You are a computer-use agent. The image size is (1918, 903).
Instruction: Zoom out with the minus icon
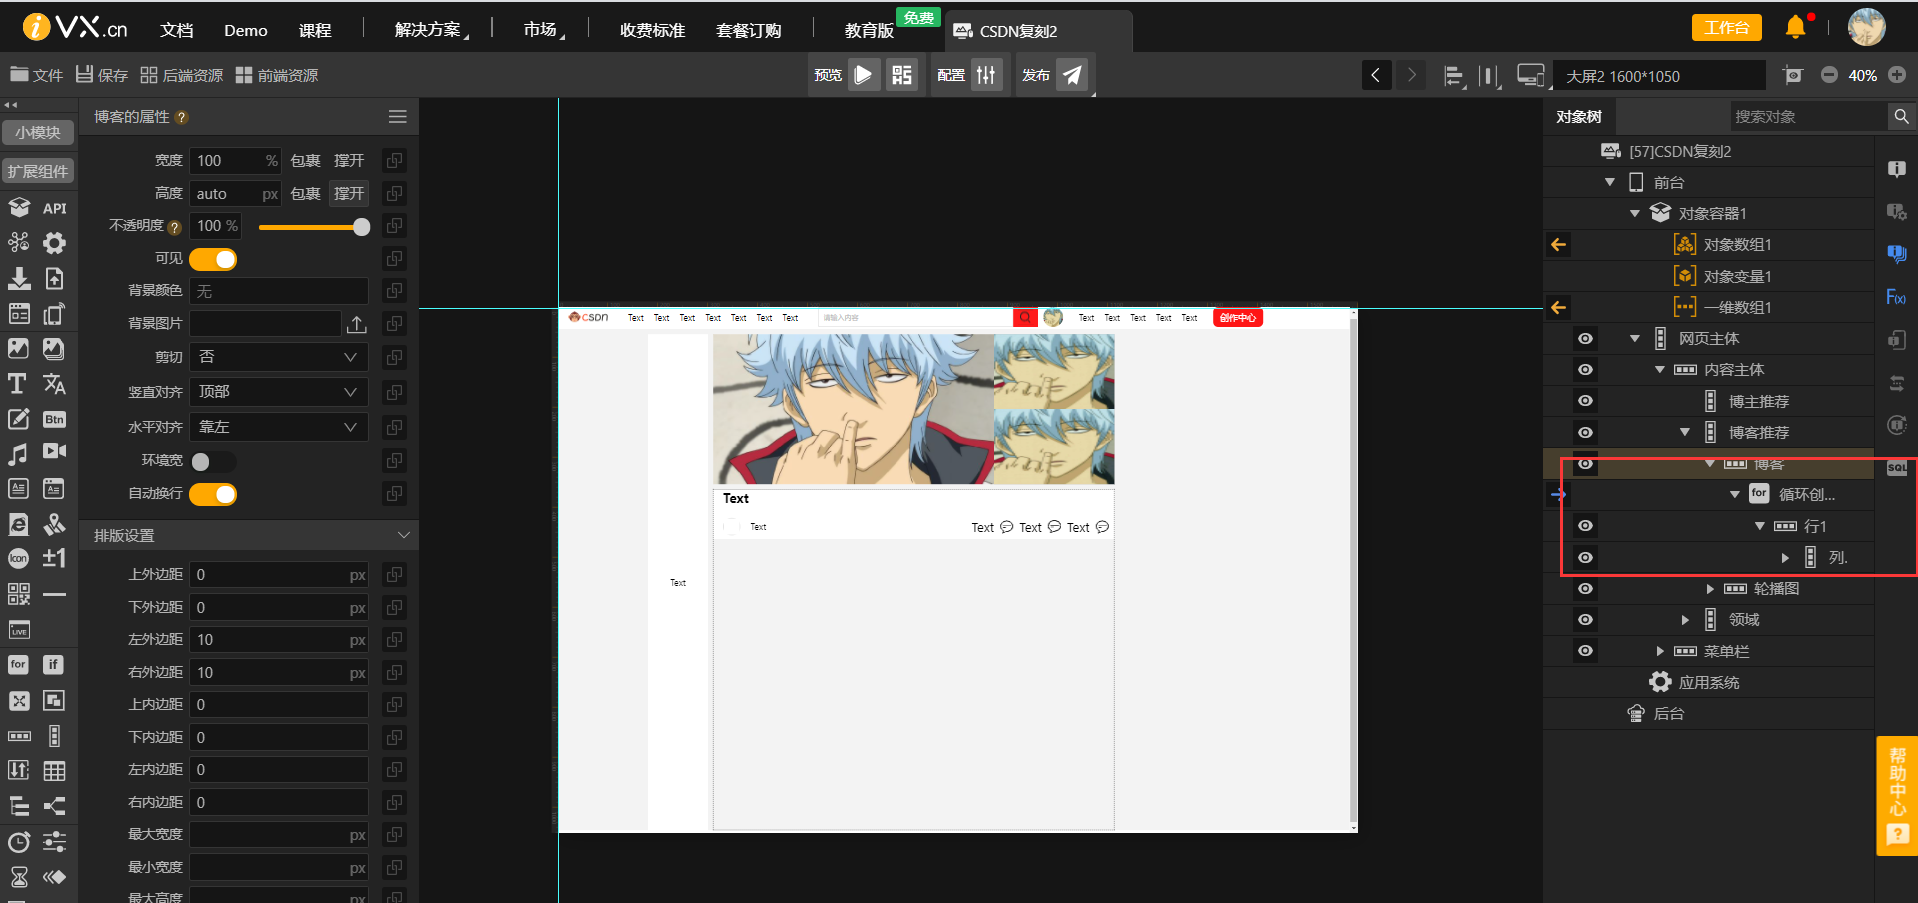click(x=1829, y=75)
